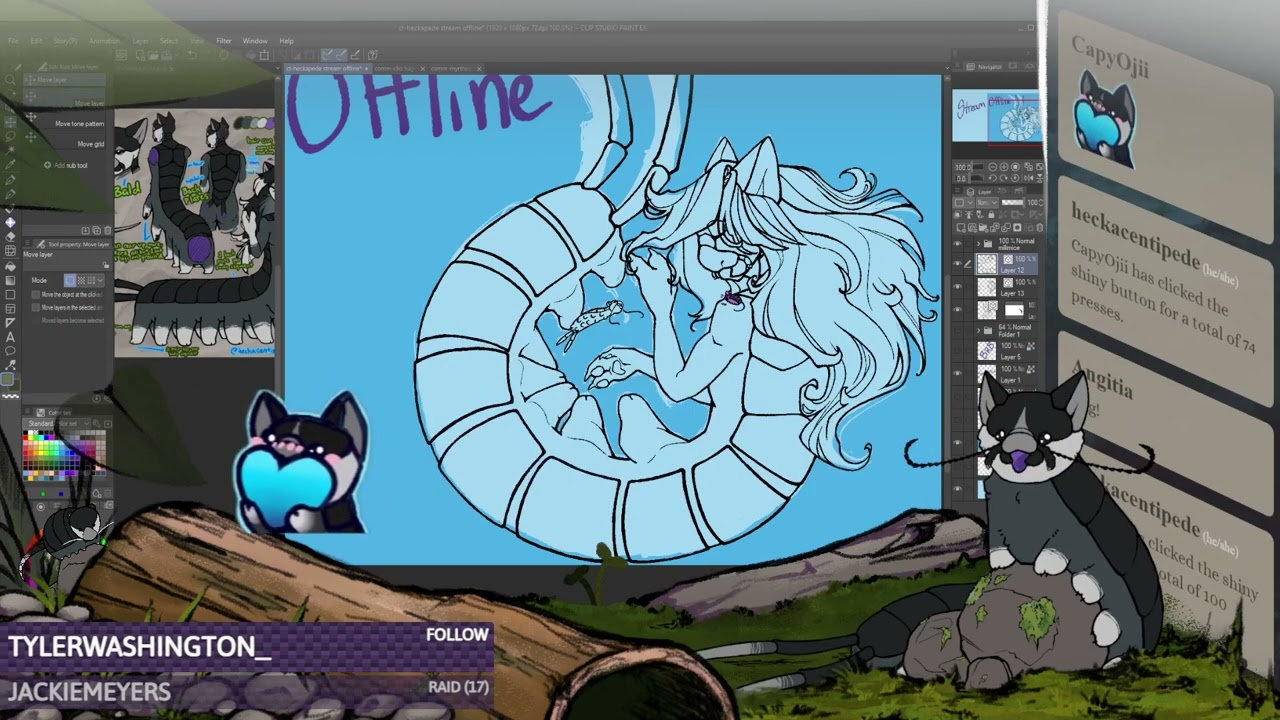Select the Layer 5 thumbnail
Image resolution: width=1280 pixels, height=720 pixels.
(x=987, y=351)
